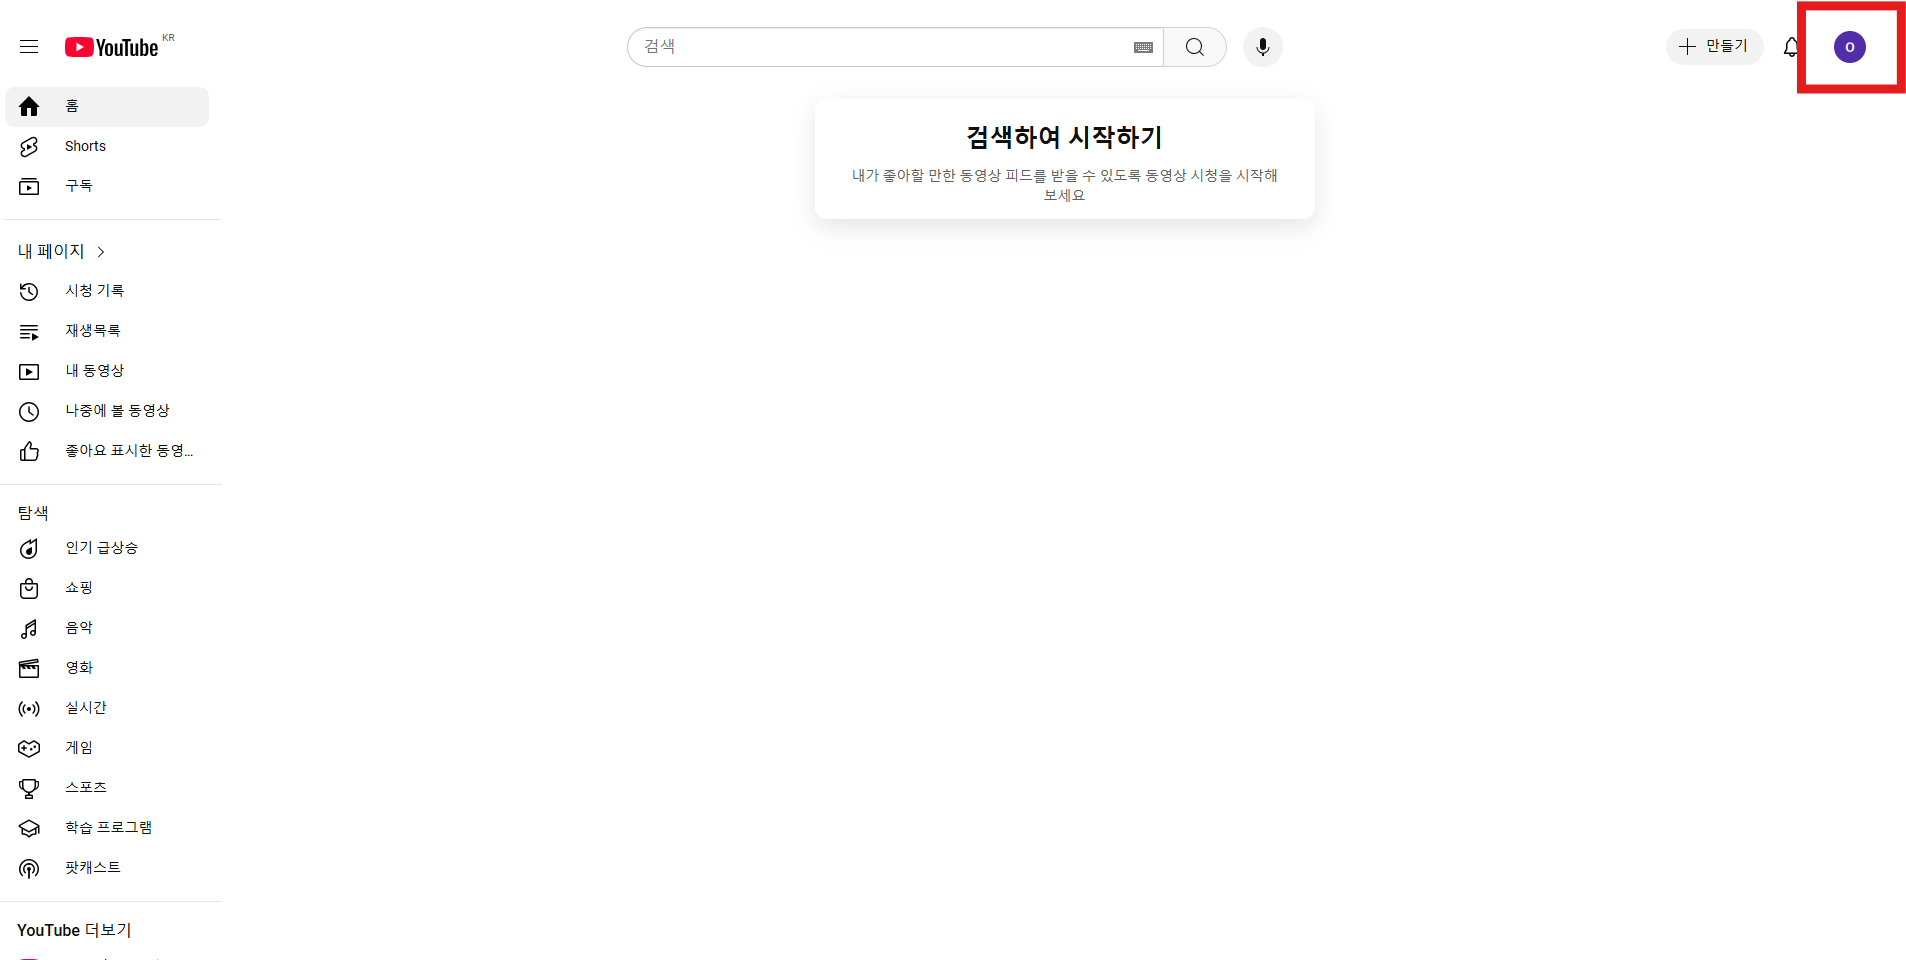Click the 영화 label
Screen dimensions: 1906x960
pos(79,668)
